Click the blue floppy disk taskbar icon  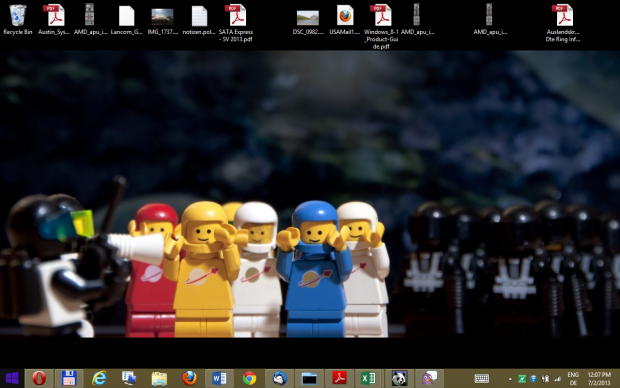pos(69,379)
